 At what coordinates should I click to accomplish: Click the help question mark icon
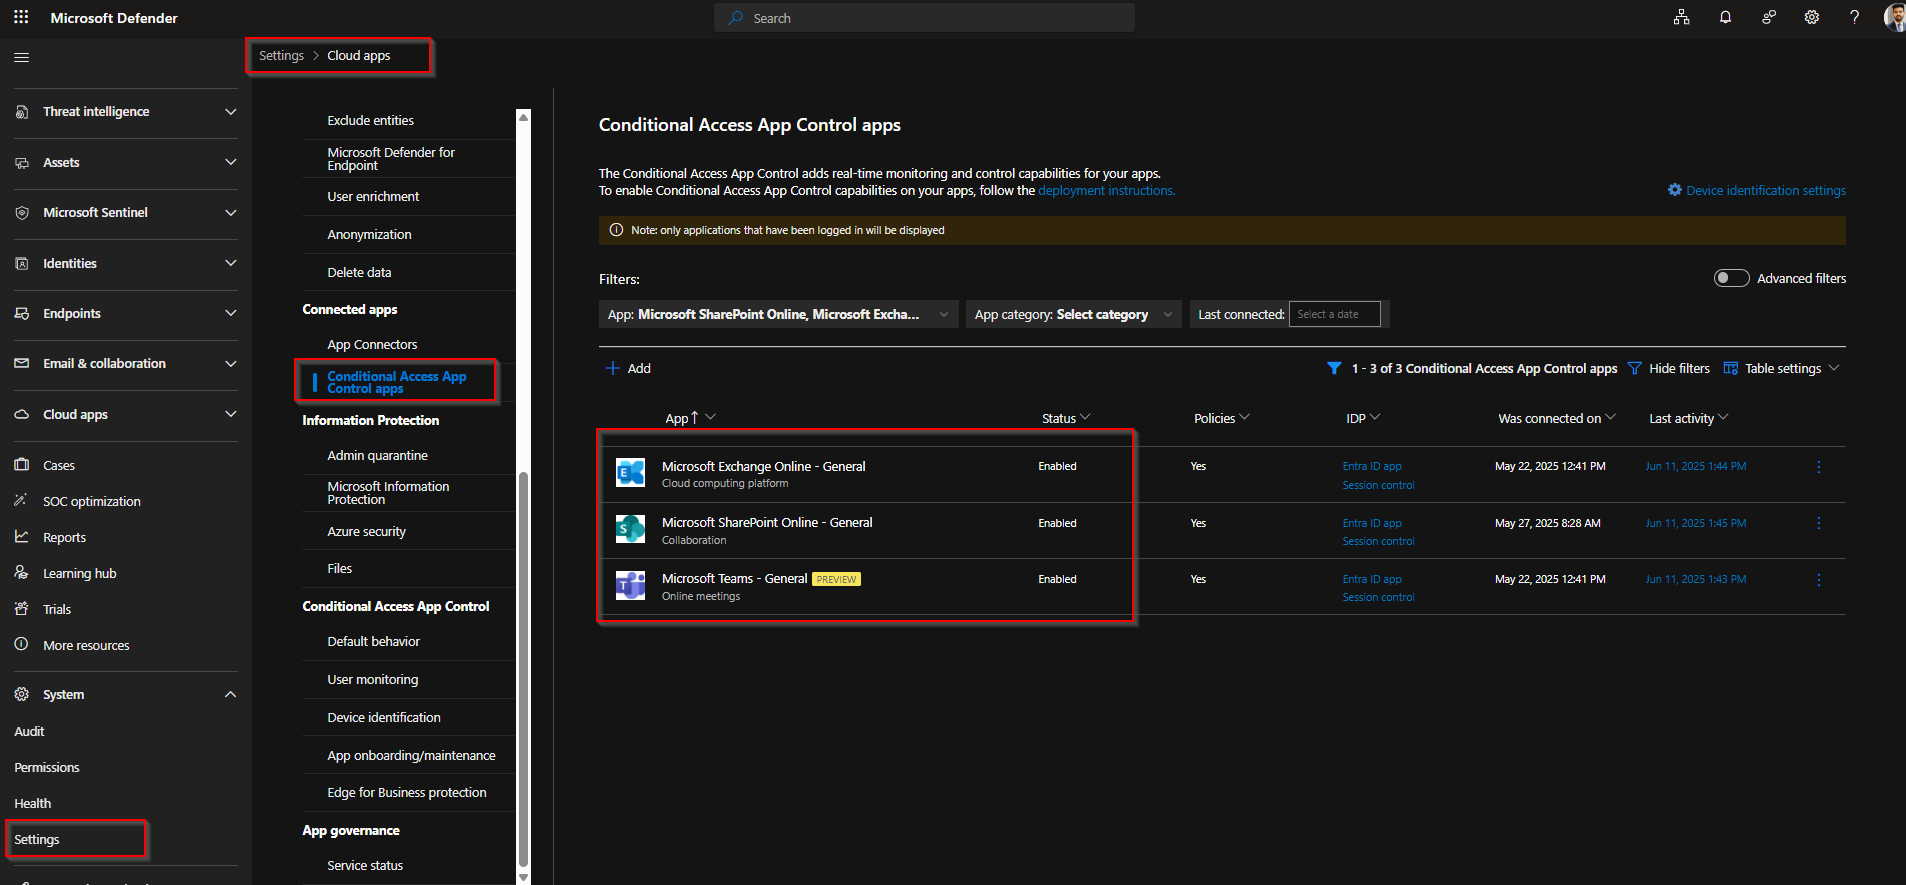(x=1854, y=18)
